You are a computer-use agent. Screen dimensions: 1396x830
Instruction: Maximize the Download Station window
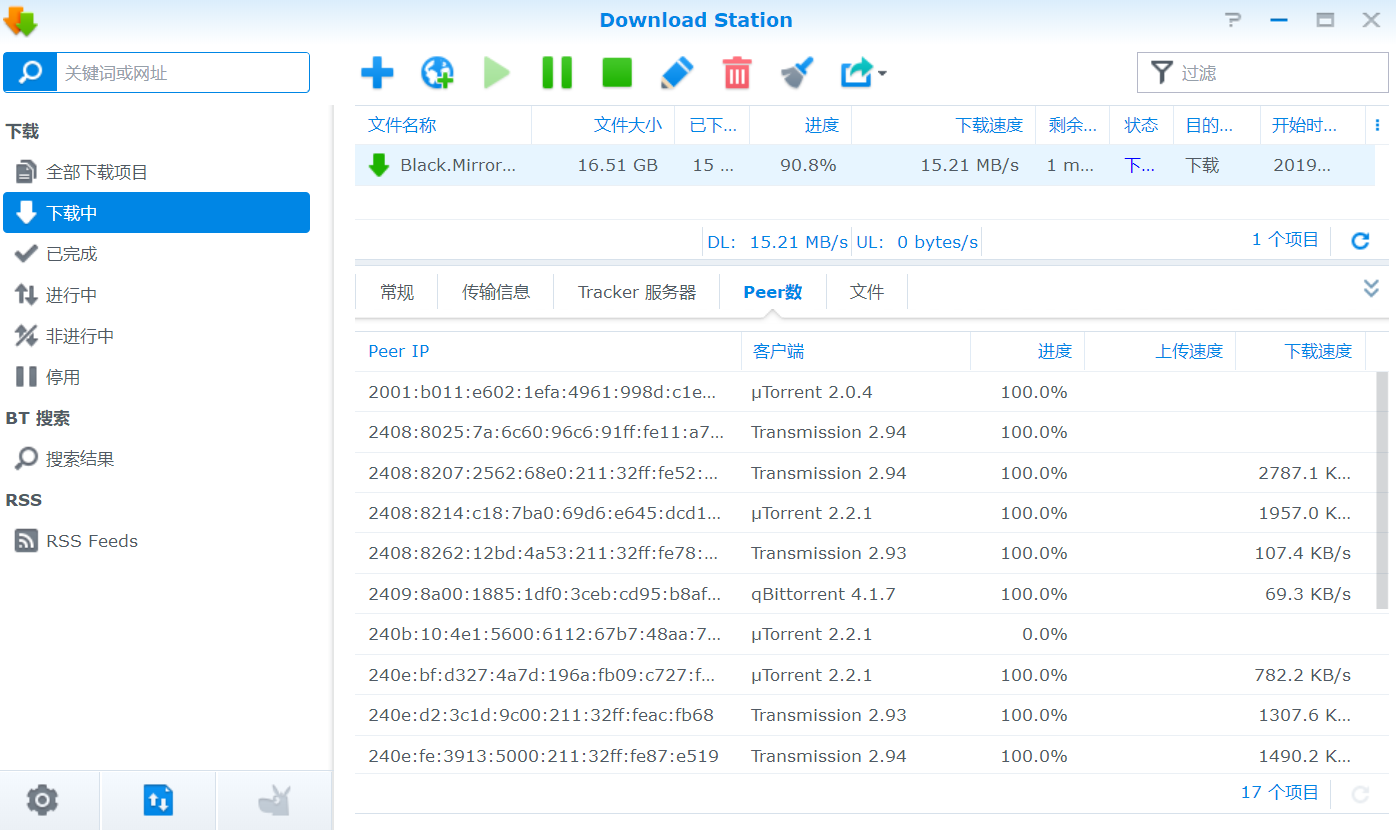[1325, 20]
